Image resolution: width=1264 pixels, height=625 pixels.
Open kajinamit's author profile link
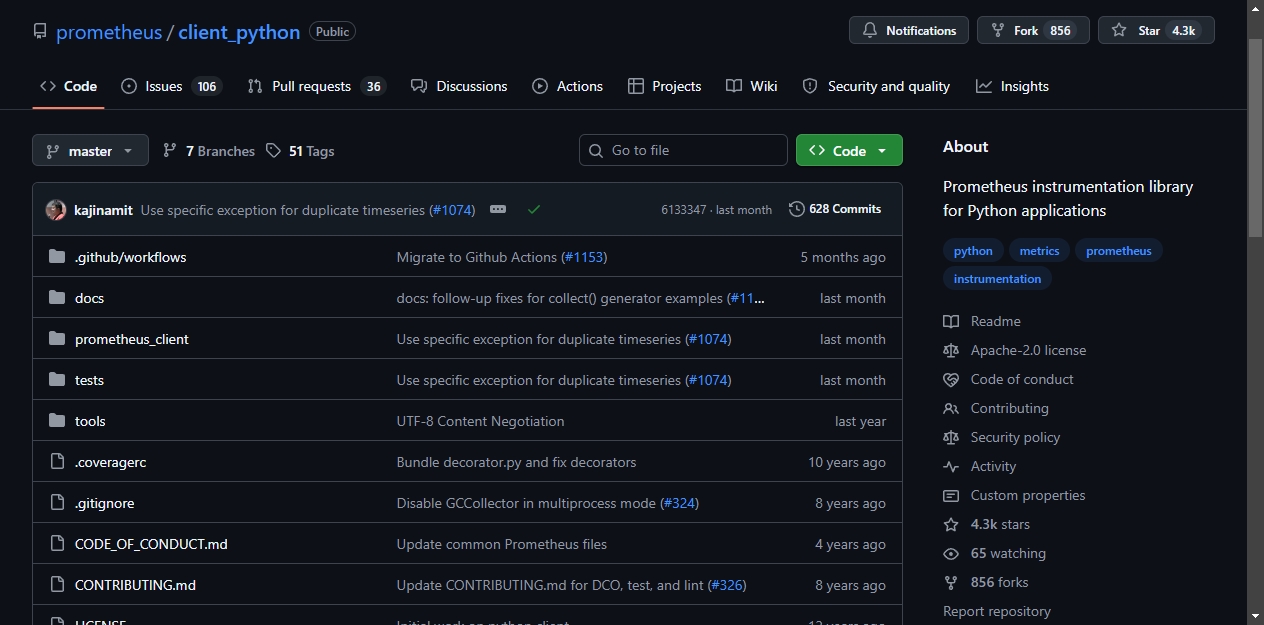[103, 210]
